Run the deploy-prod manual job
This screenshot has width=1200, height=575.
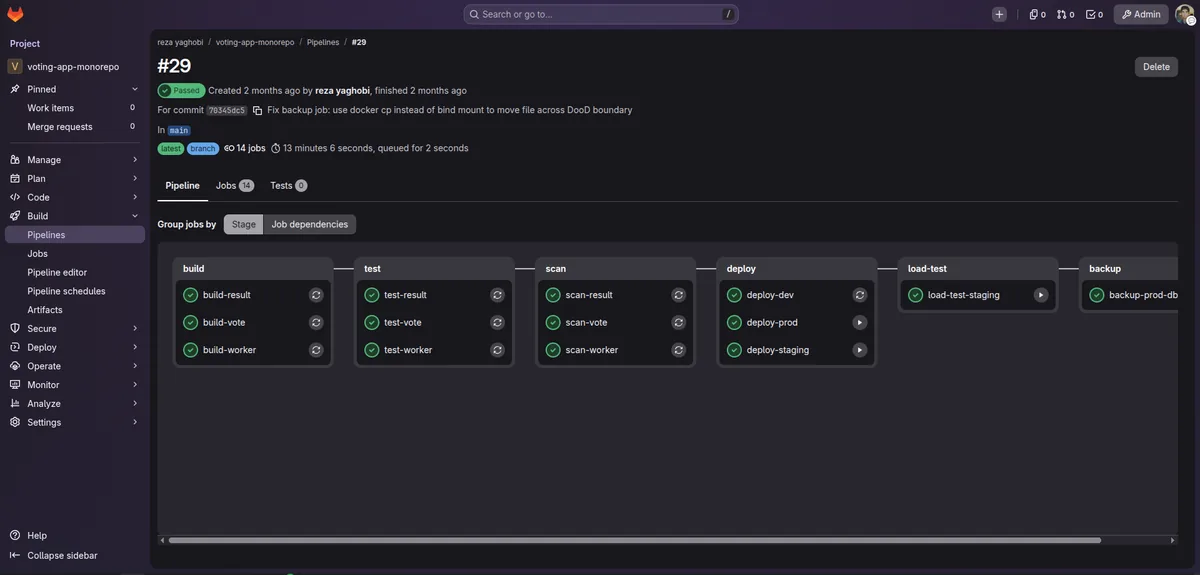click(x=859, y=322)
